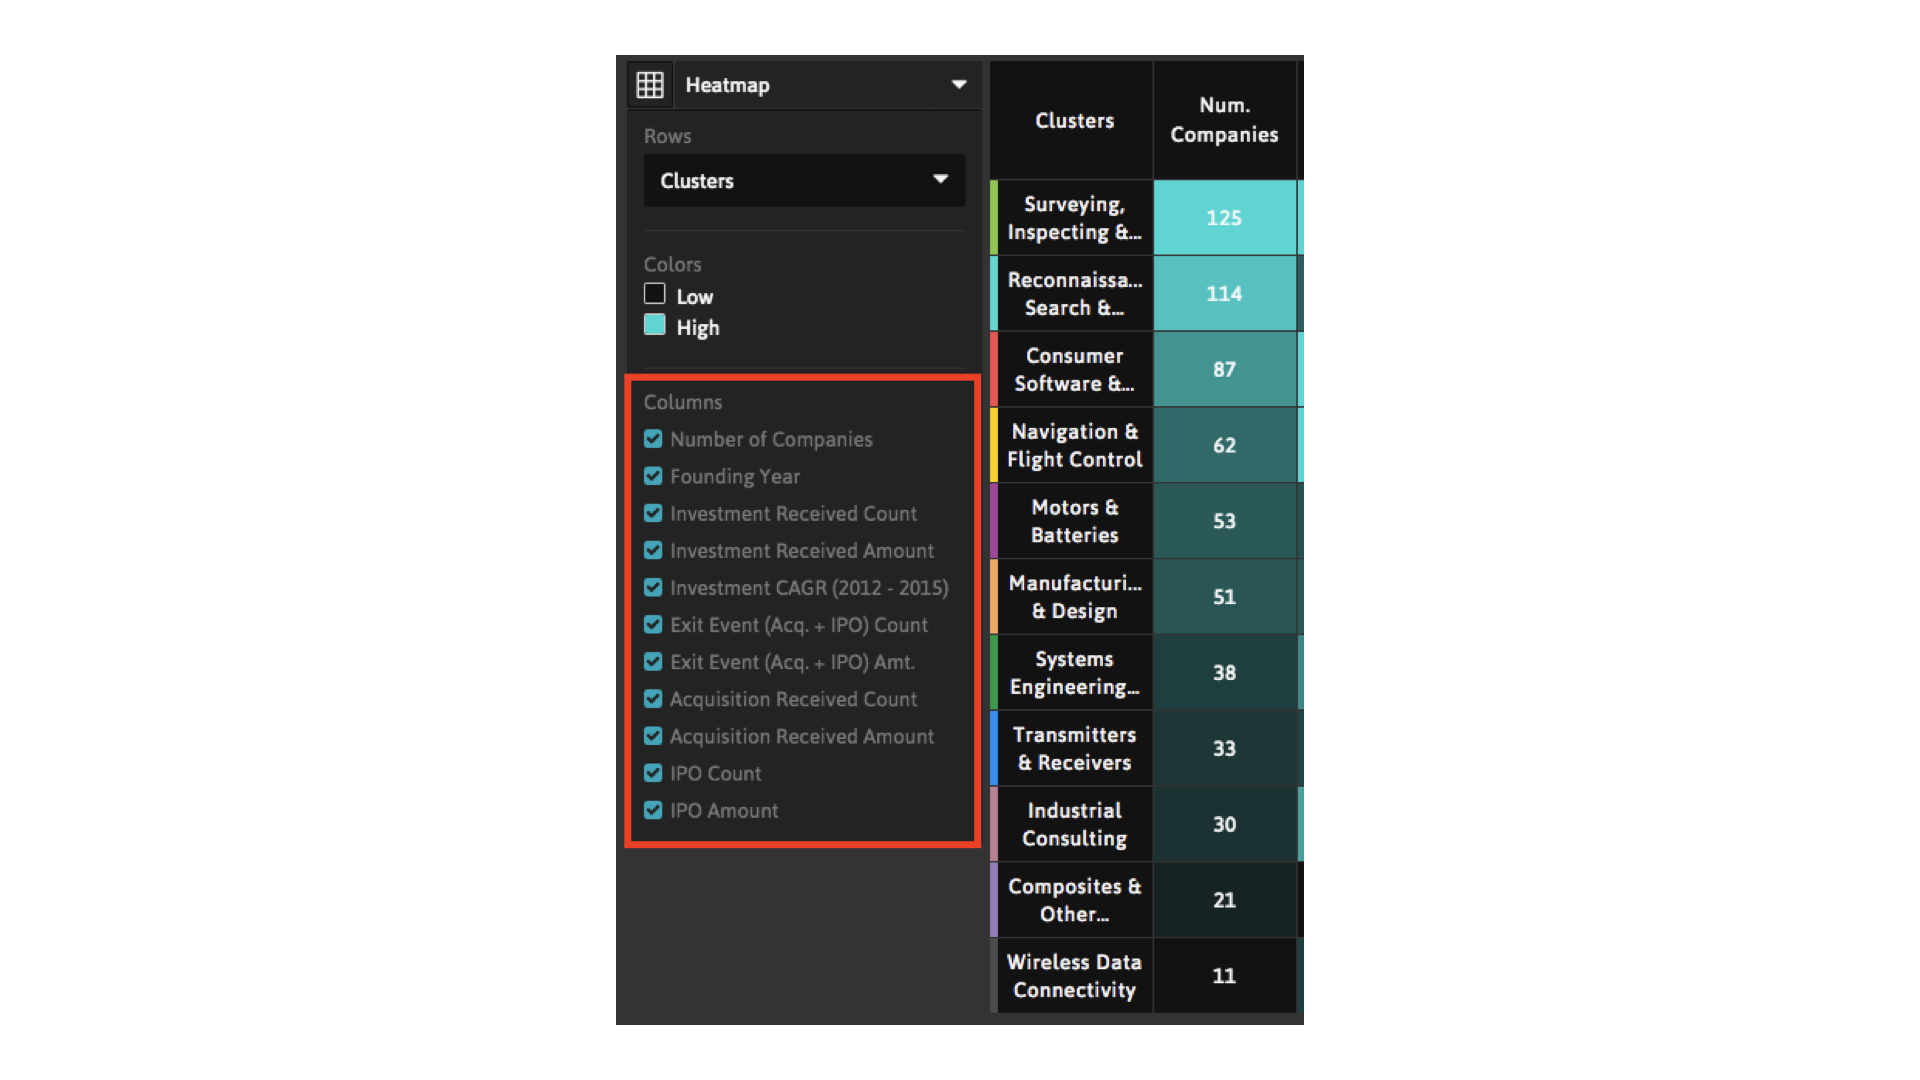
Task: Select the Systems Engineering cluster
Action: coord(1074,673)
